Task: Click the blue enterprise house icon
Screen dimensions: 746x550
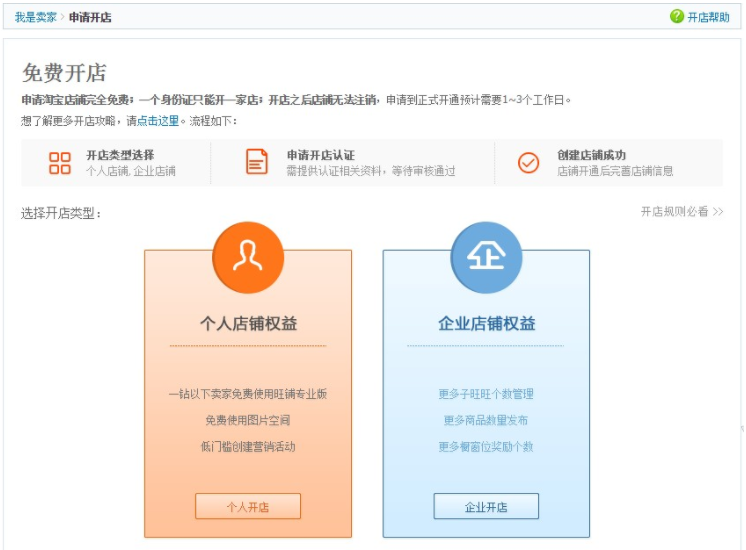Action: coord(486,257)
